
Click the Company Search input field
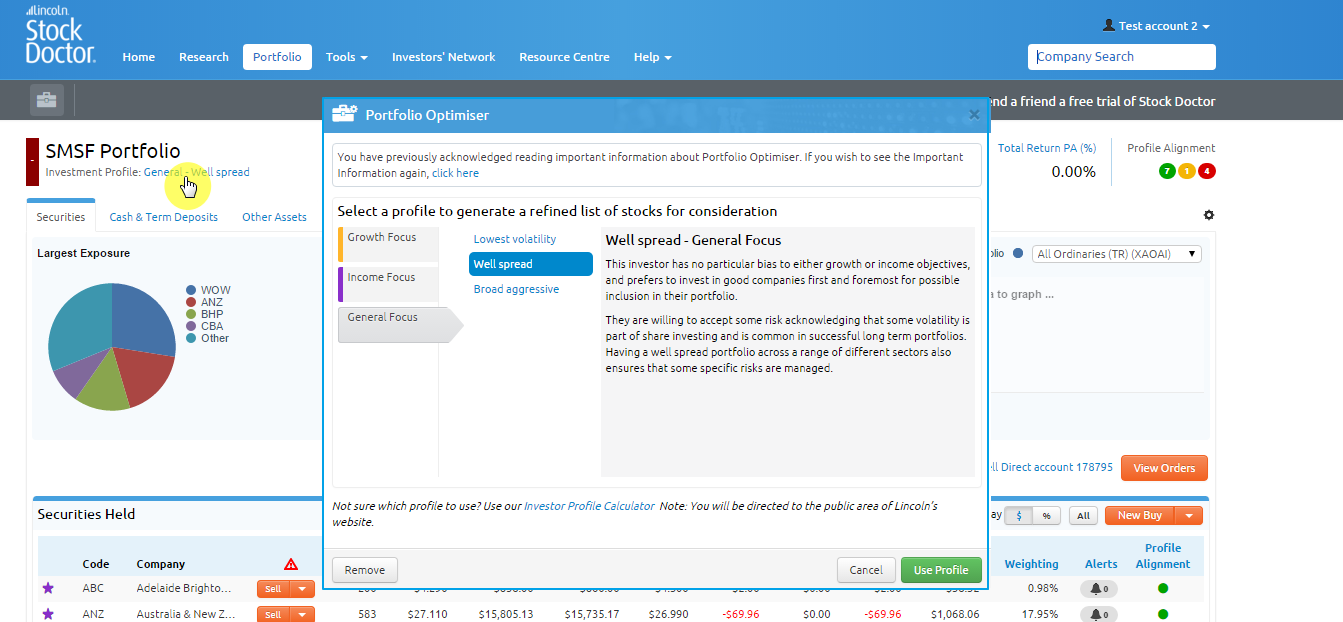pyautogui.click(x=1121, y=57)
